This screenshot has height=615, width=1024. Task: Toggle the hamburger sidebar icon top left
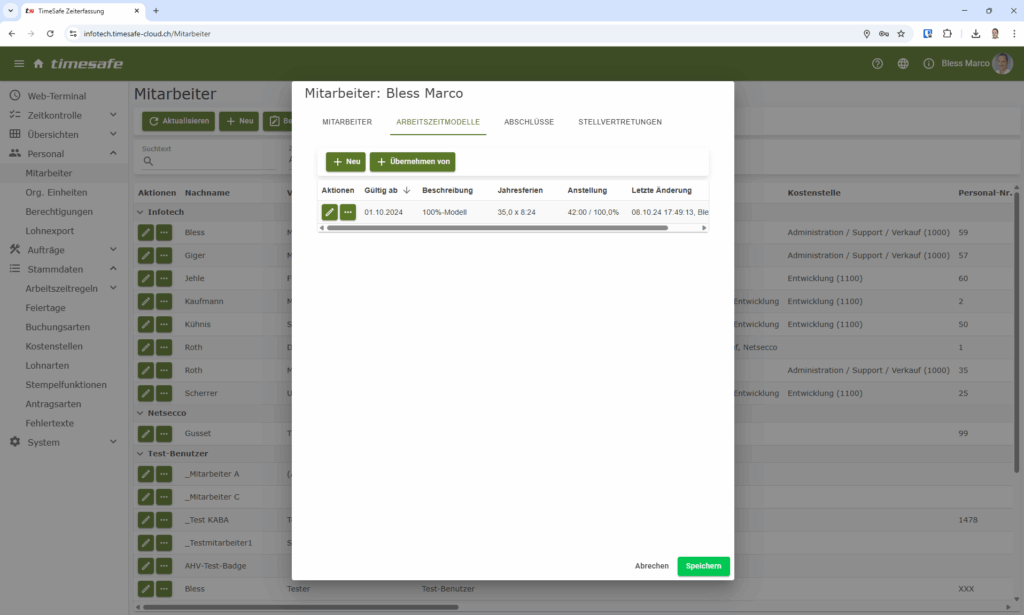coord(18,62)
